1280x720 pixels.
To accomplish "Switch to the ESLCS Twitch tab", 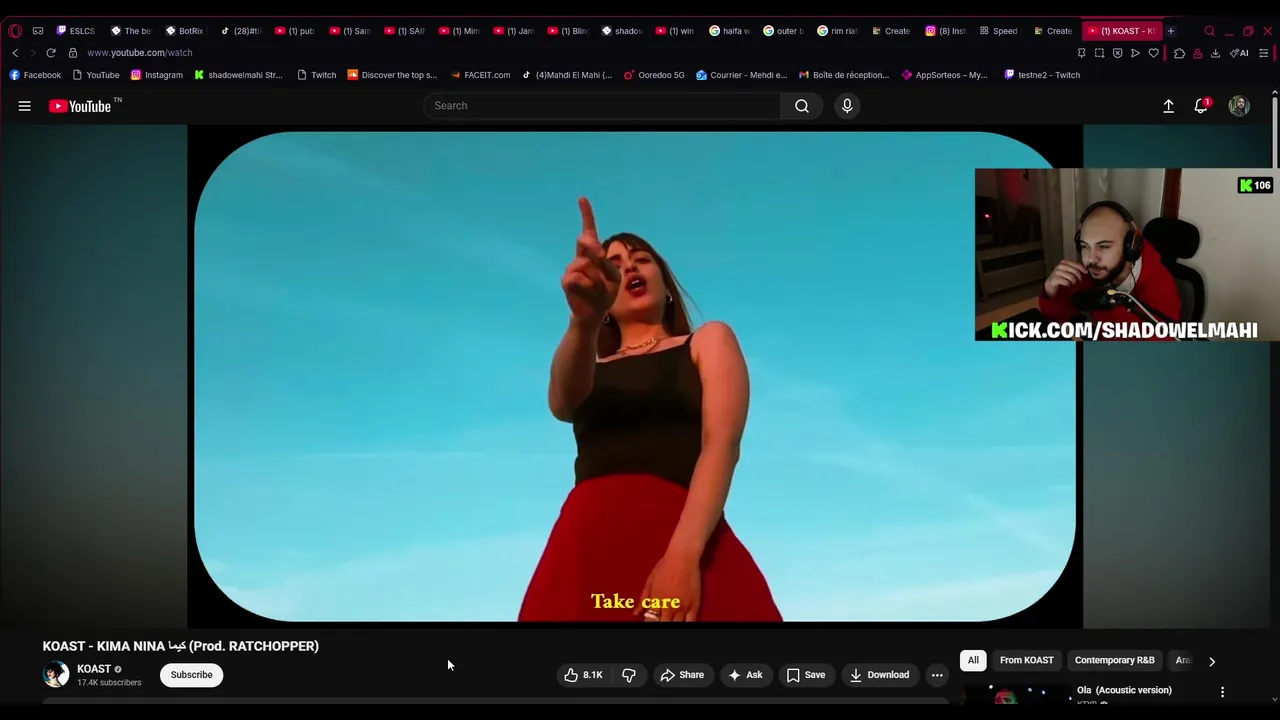I will (x=76, y=31).
